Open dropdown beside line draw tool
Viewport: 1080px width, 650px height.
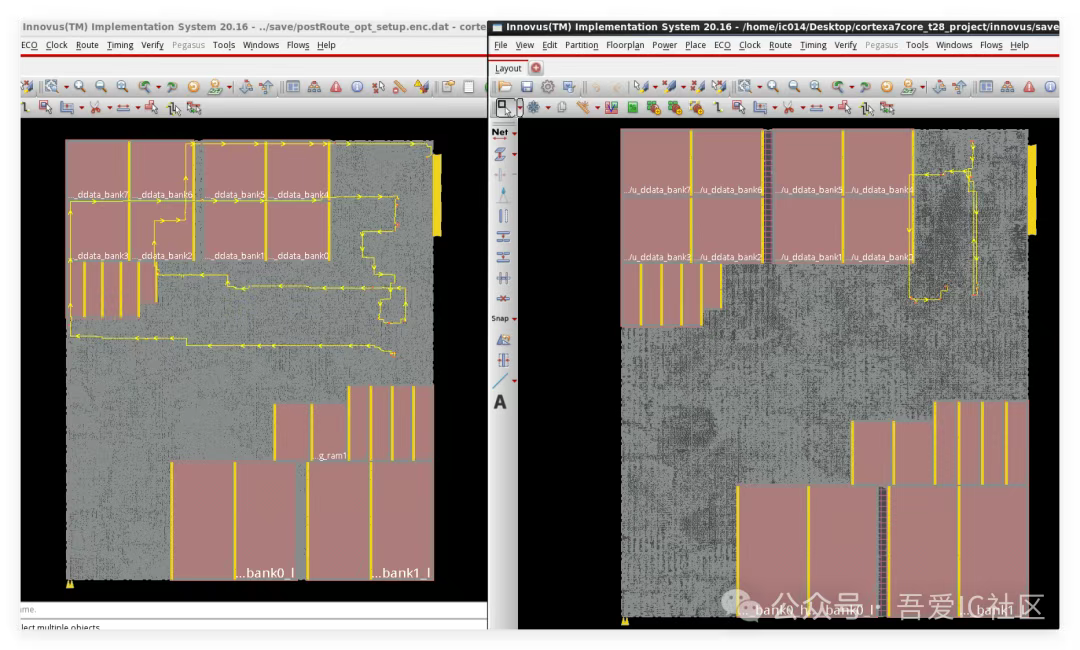click(x=515, y=381)
